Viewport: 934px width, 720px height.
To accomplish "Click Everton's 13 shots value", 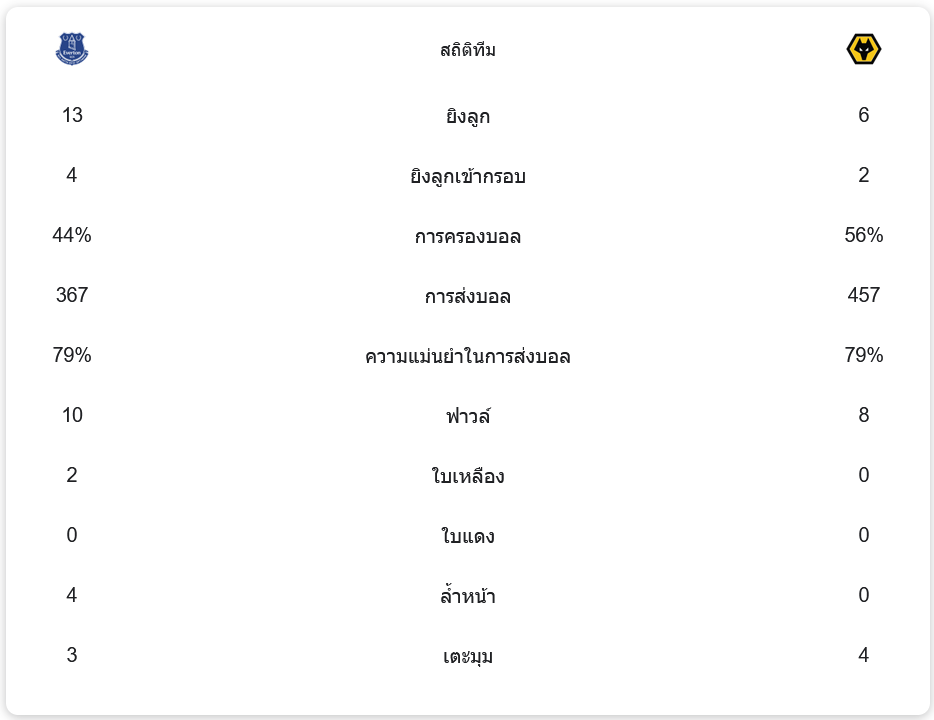I will pos(72,115).
